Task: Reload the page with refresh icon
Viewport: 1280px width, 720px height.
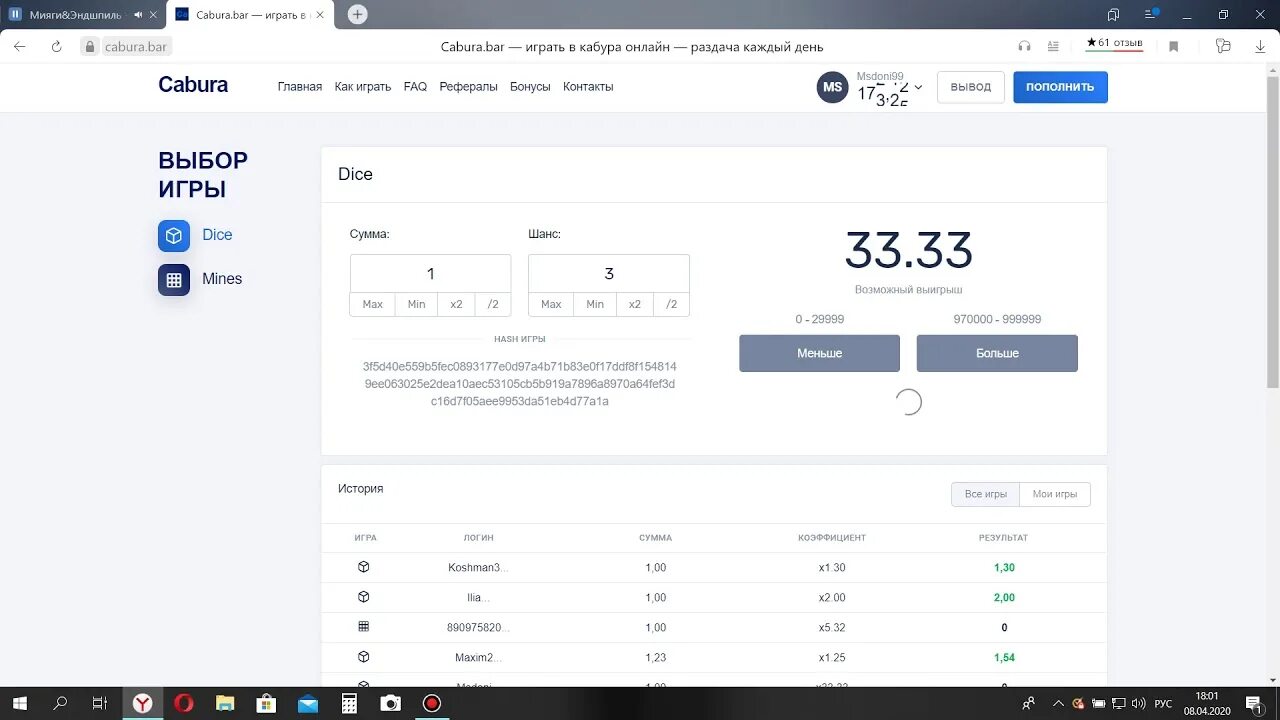Action: click(x=57, y=46)
